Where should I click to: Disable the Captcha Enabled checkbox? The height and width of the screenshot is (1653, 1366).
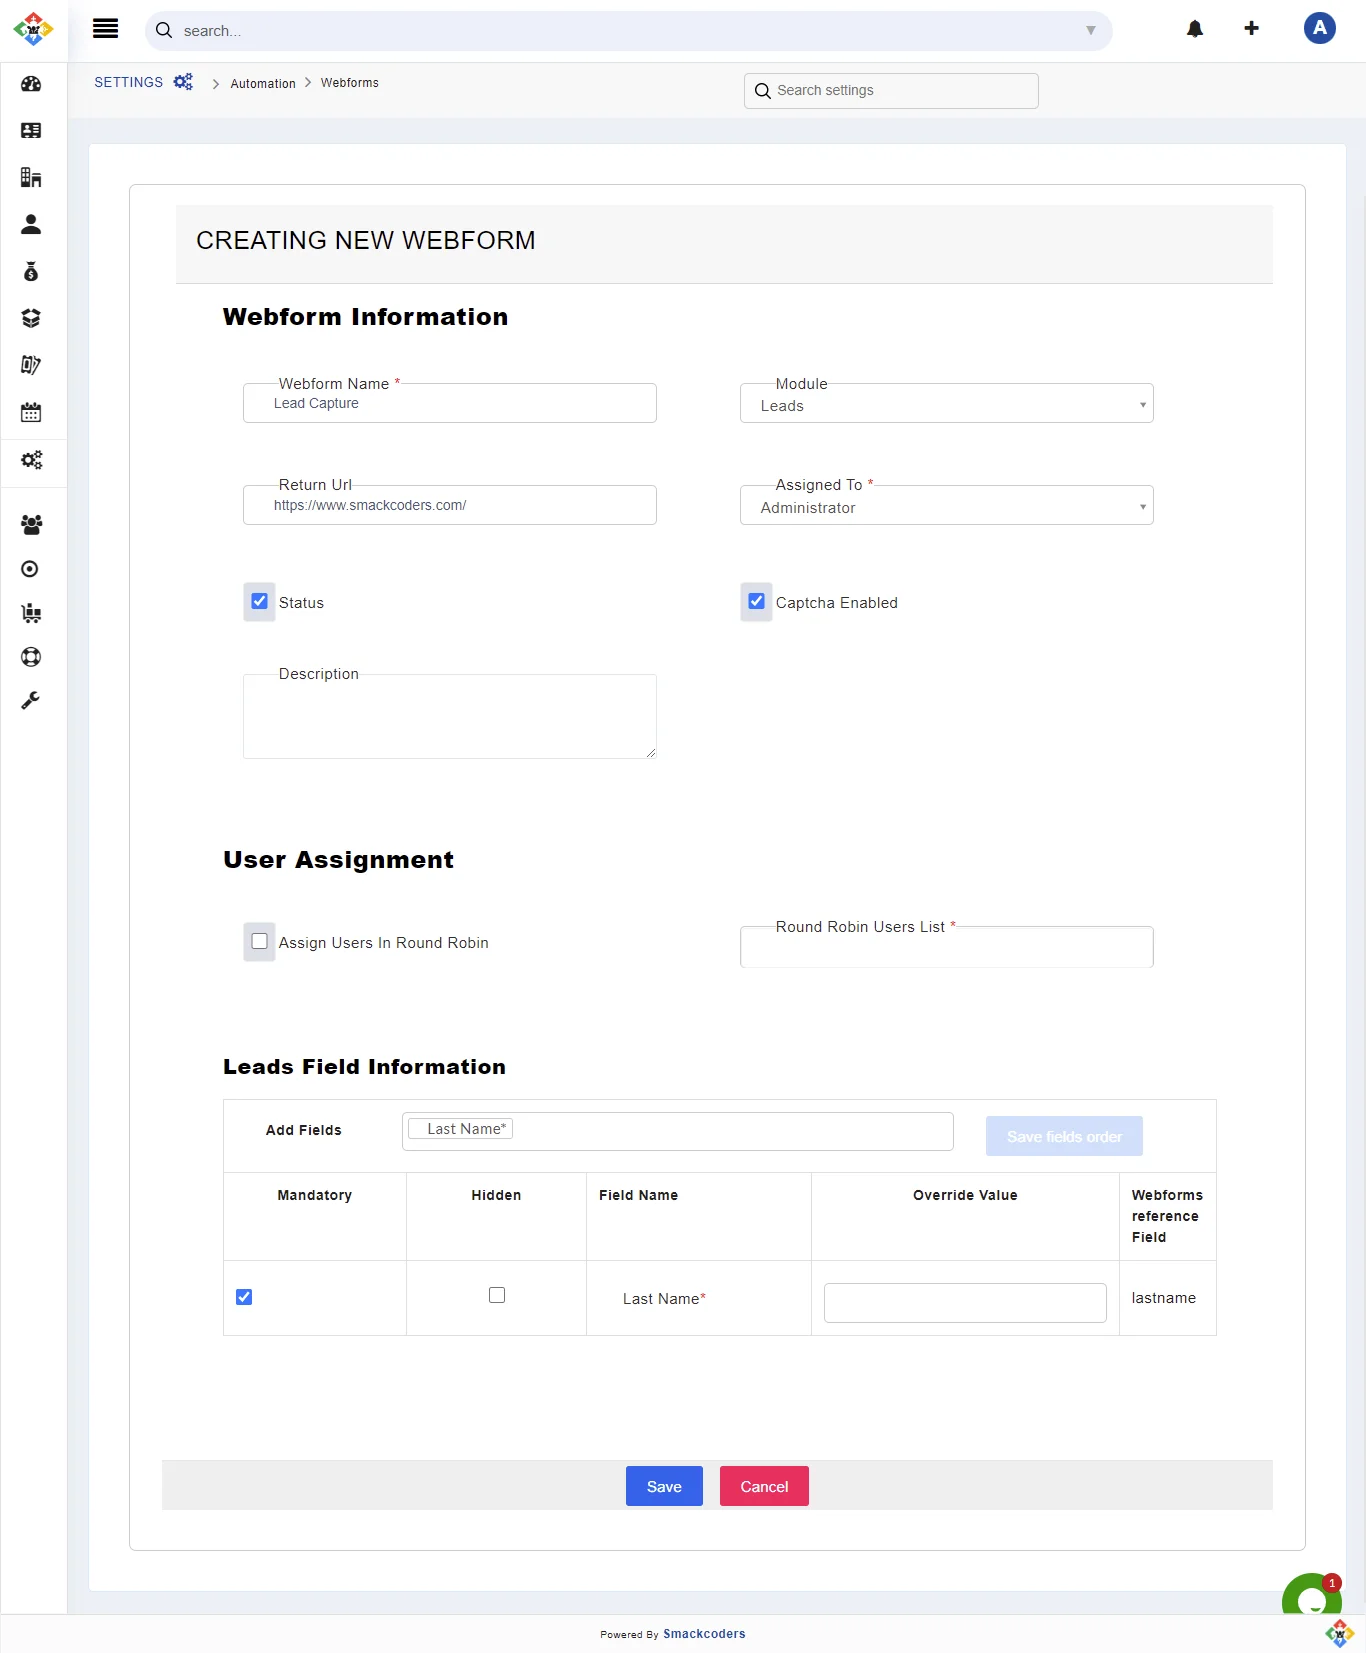click(756, 602)
